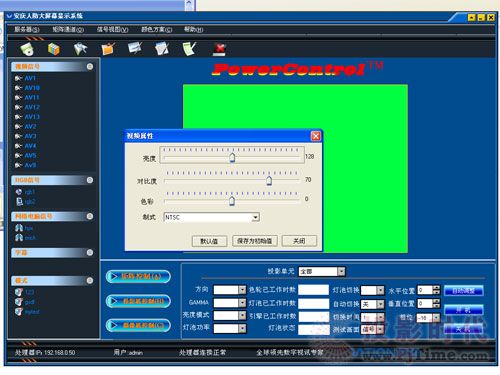Select the second entry under 模式
This screenshot has width=500, height=375.
tap(29, 302)
